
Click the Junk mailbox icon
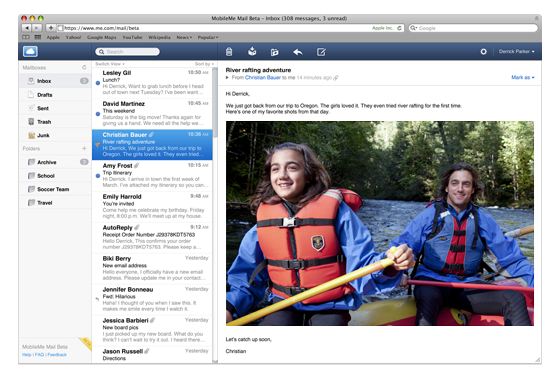pos(31,135)
